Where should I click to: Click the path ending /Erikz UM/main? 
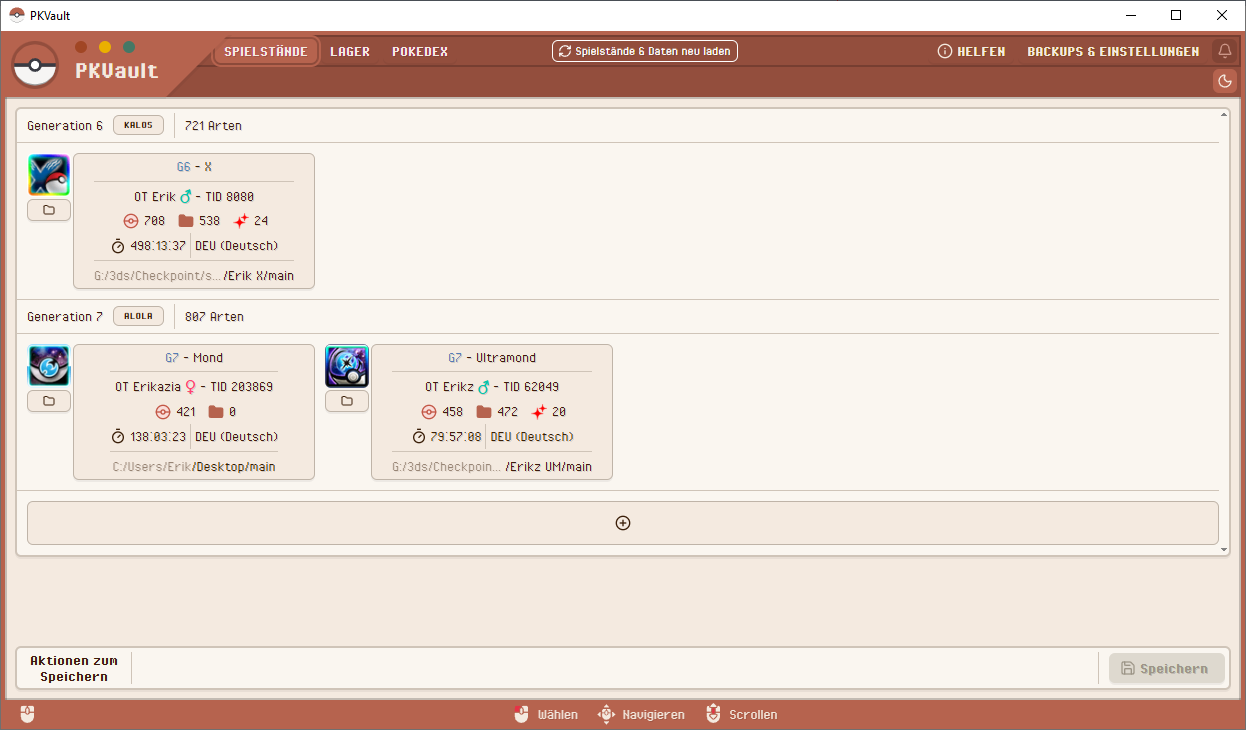point(492,466)
